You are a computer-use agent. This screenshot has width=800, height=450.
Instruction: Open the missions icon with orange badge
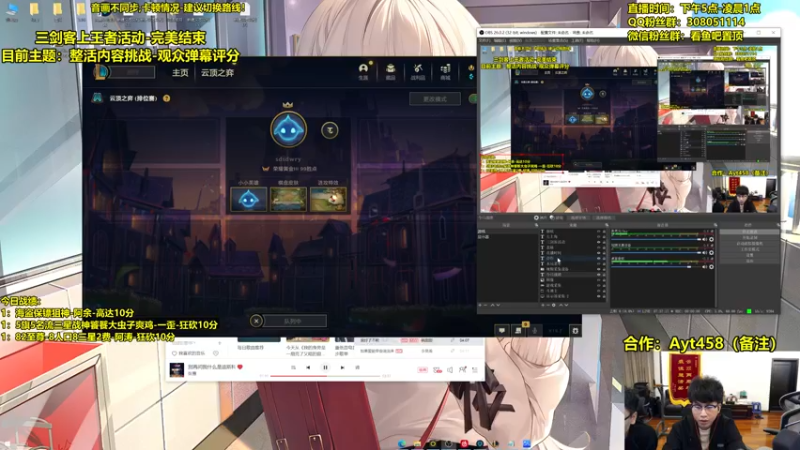point(519,330)
